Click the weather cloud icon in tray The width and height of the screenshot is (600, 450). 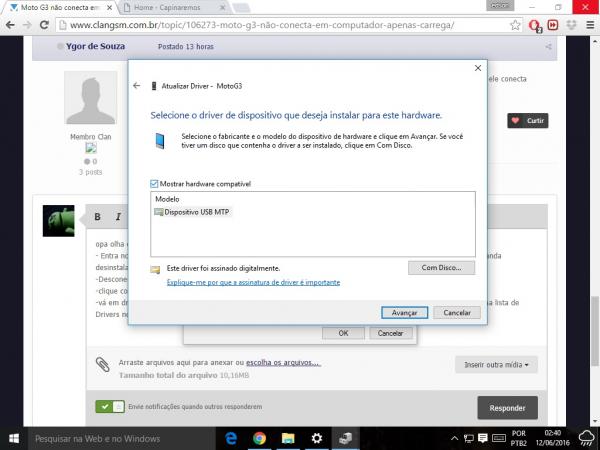586,439
